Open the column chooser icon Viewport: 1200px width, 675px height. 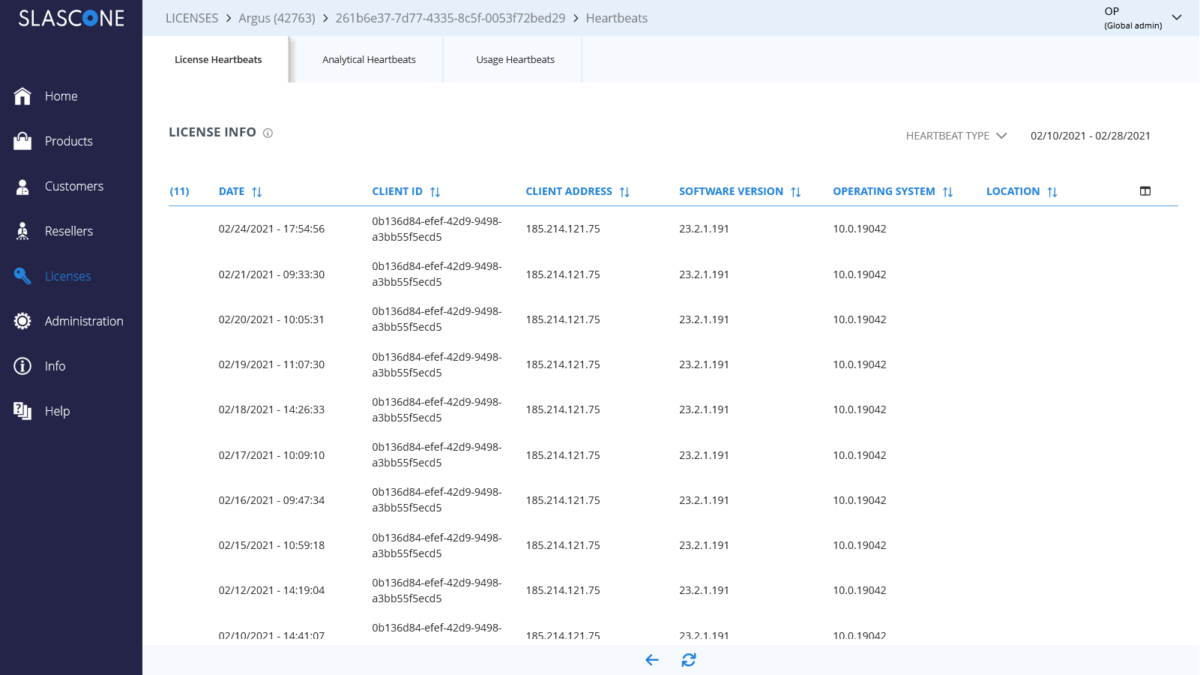(x=1145, y=191)
